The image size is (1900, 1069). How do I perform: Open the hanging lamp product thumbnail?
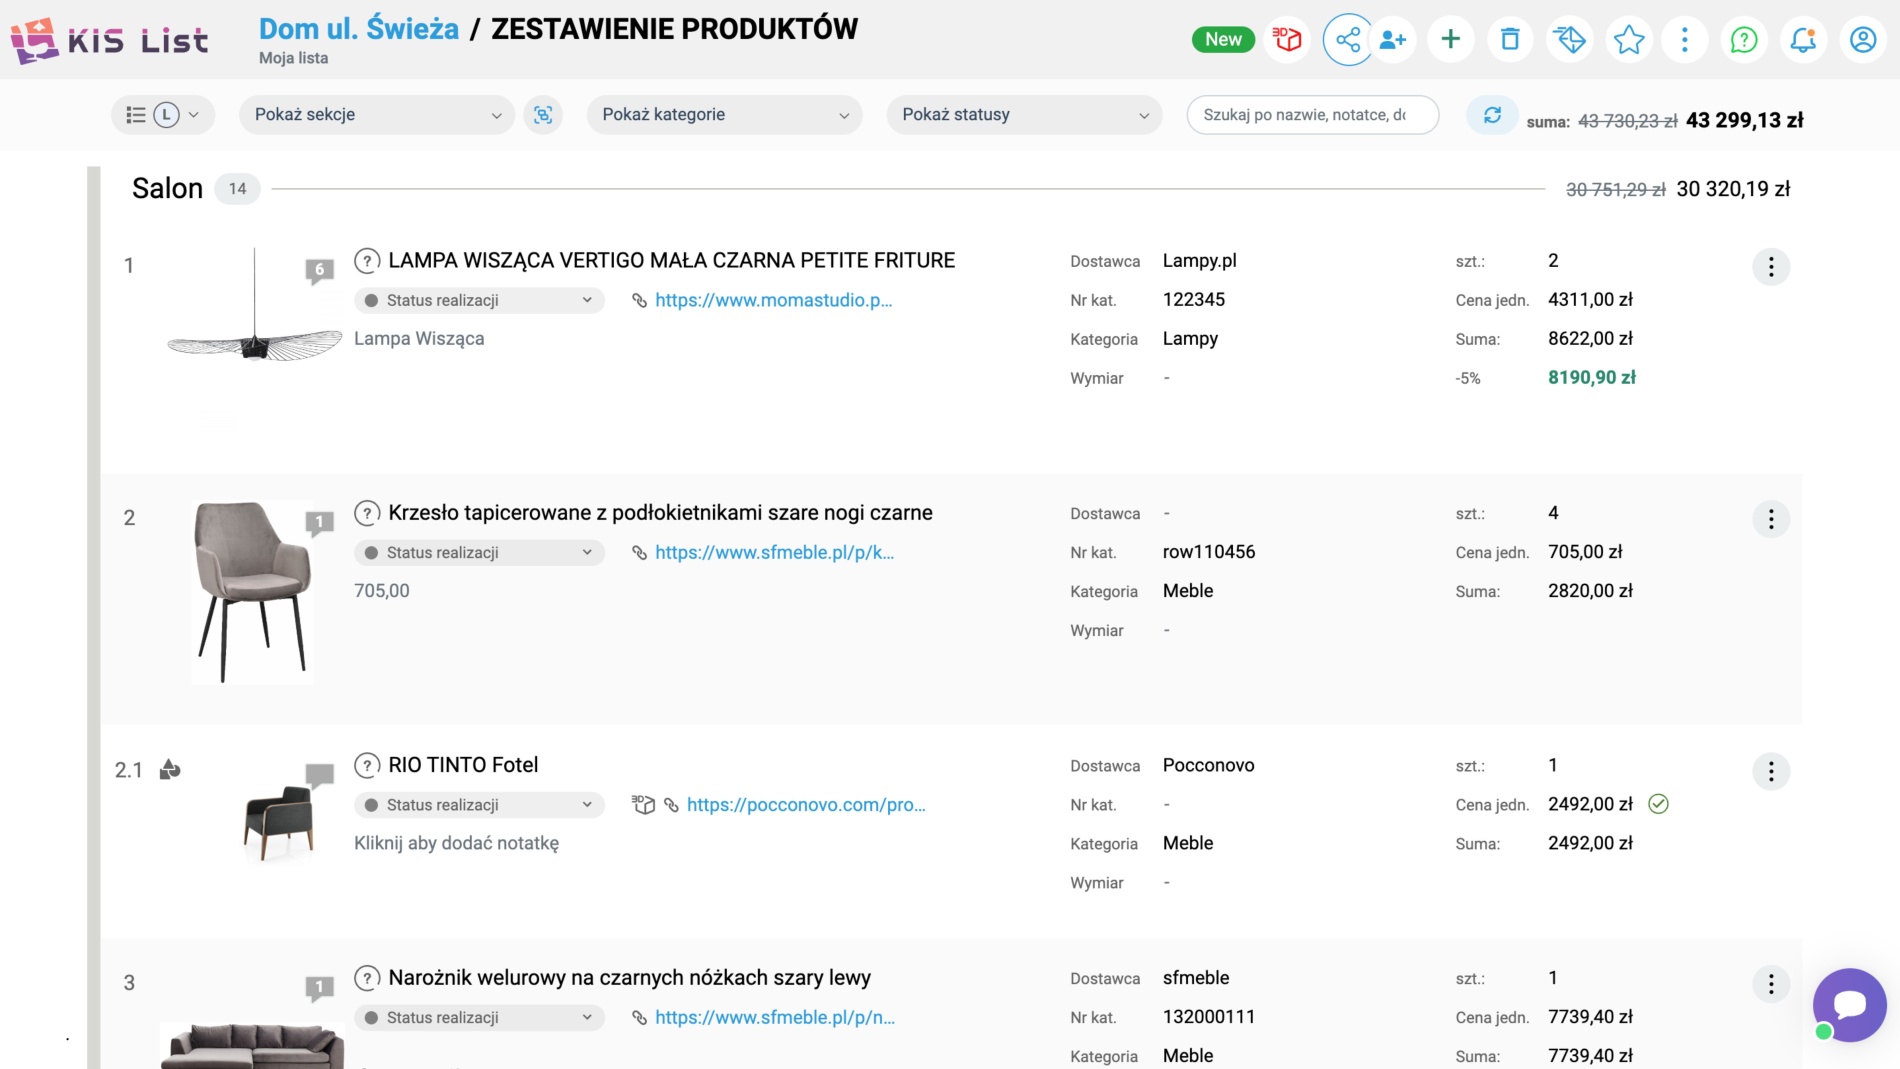(254, 306)
